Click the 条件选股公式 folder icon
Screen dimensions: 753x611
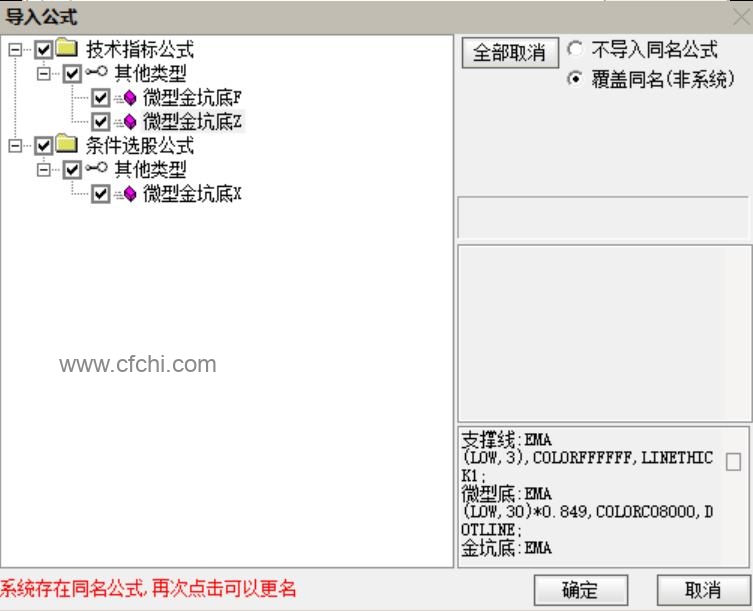click(66, 144)
